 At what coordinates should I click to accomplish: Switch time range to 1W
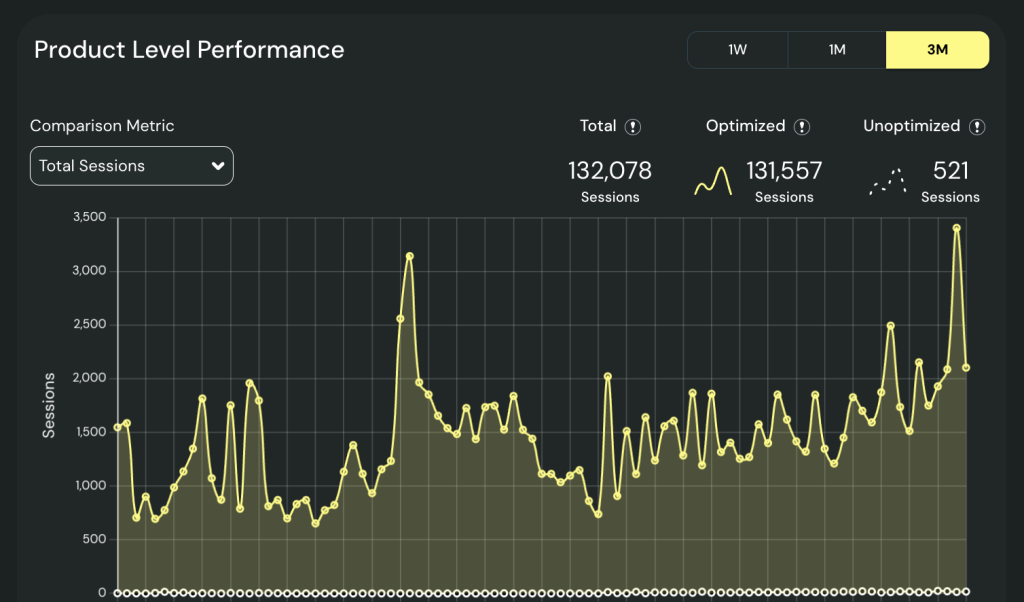pyautogui.click(x=738, y=50)
